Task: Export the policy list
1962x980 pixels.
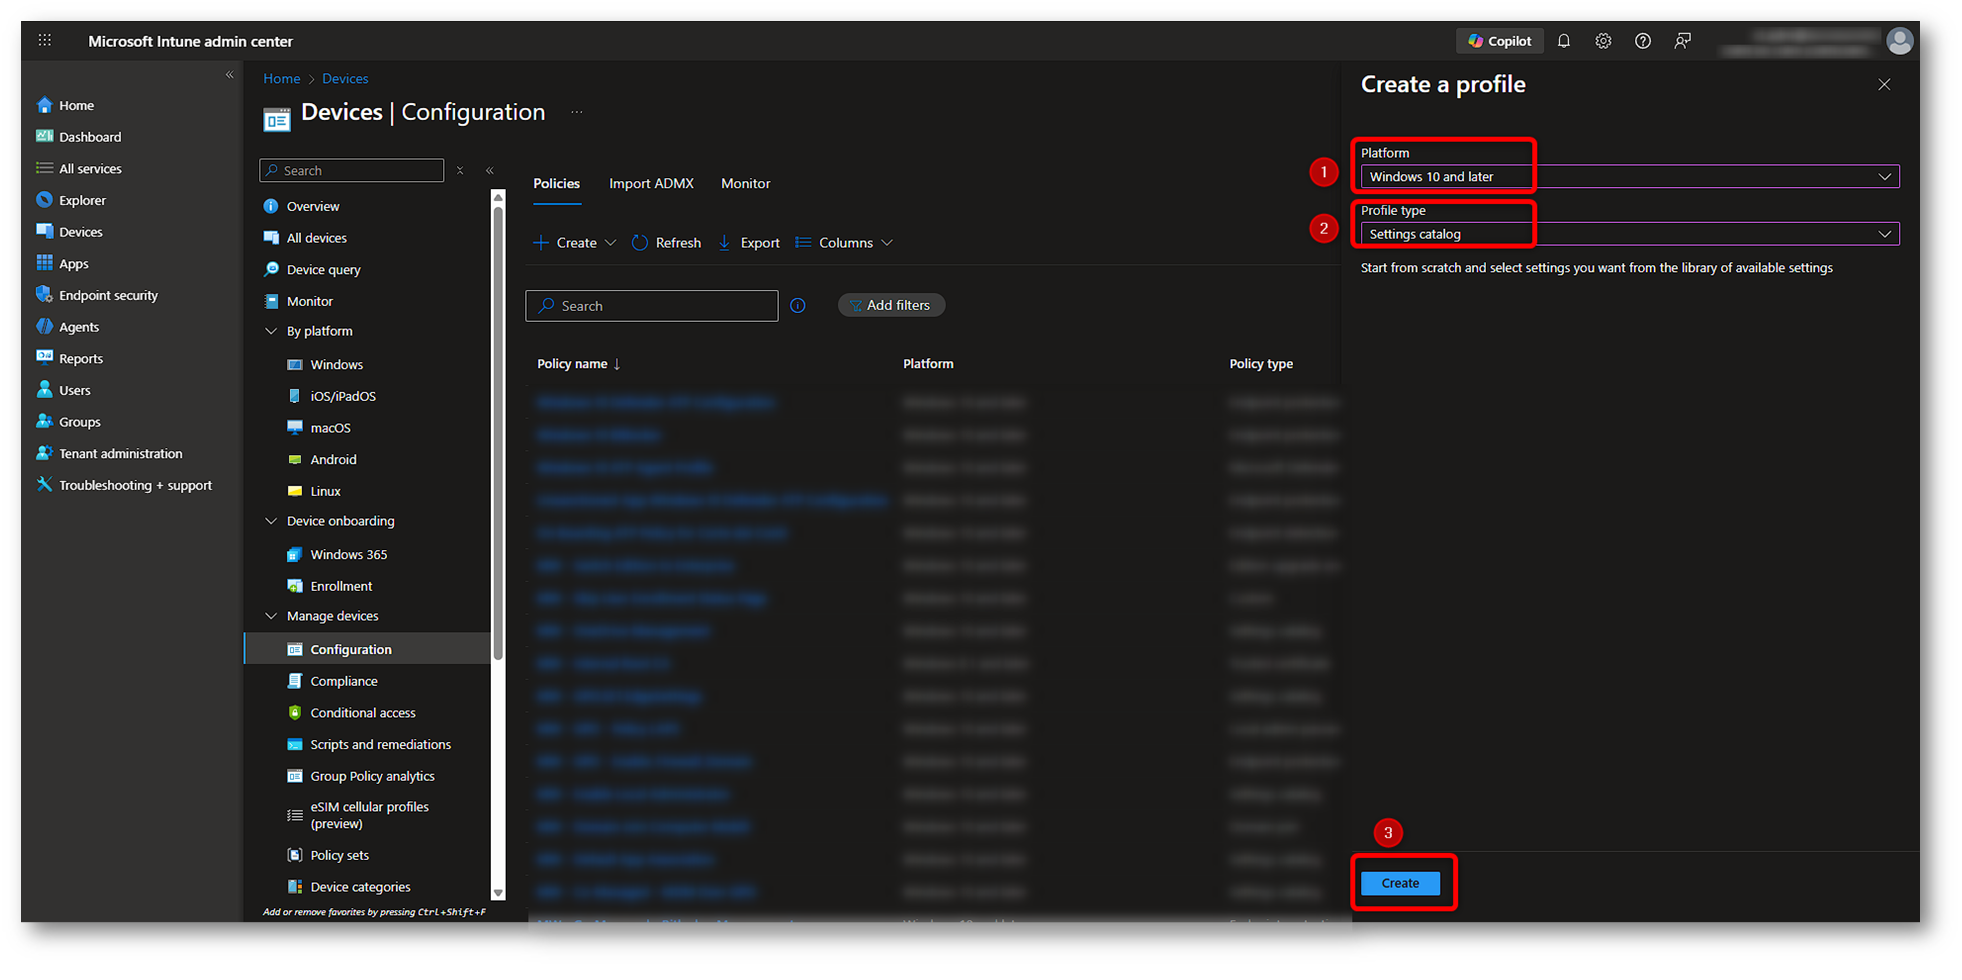Action: pyautogui.click(x=749, y=243)
